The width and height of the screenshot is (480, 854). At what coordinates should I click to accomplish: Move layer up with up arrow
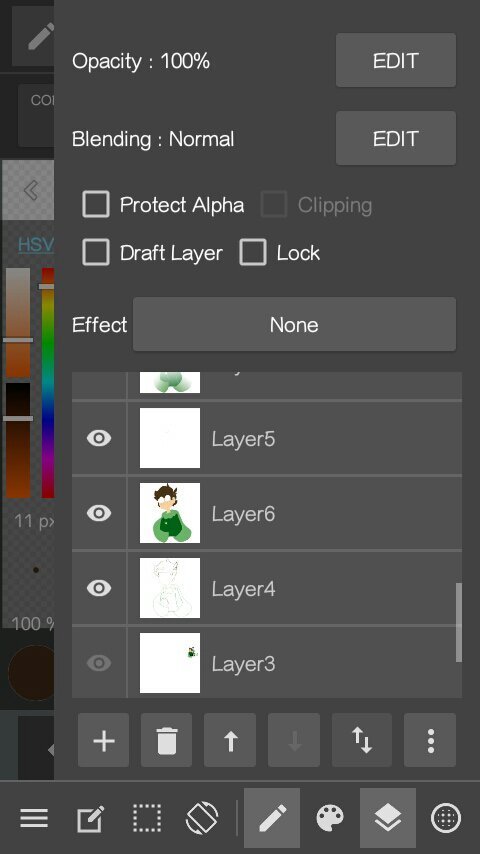[230, 740]
